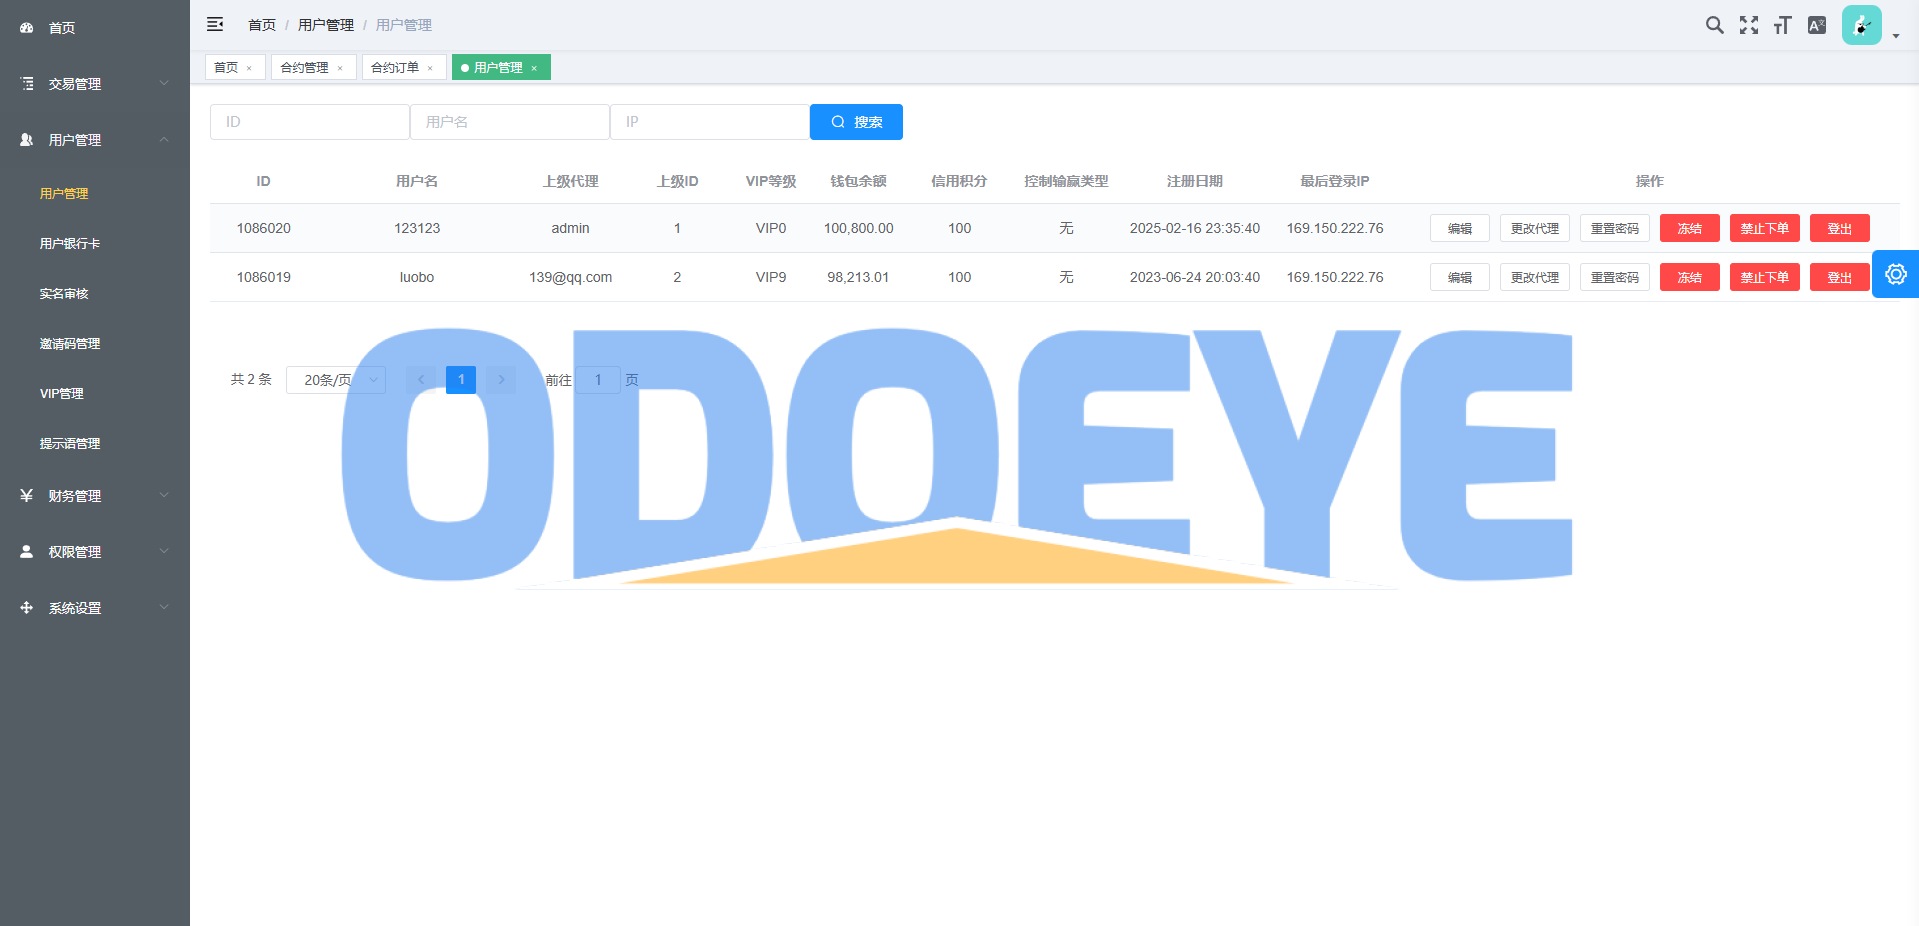Close the 合约管理 tab

click(x=340, y=68)
